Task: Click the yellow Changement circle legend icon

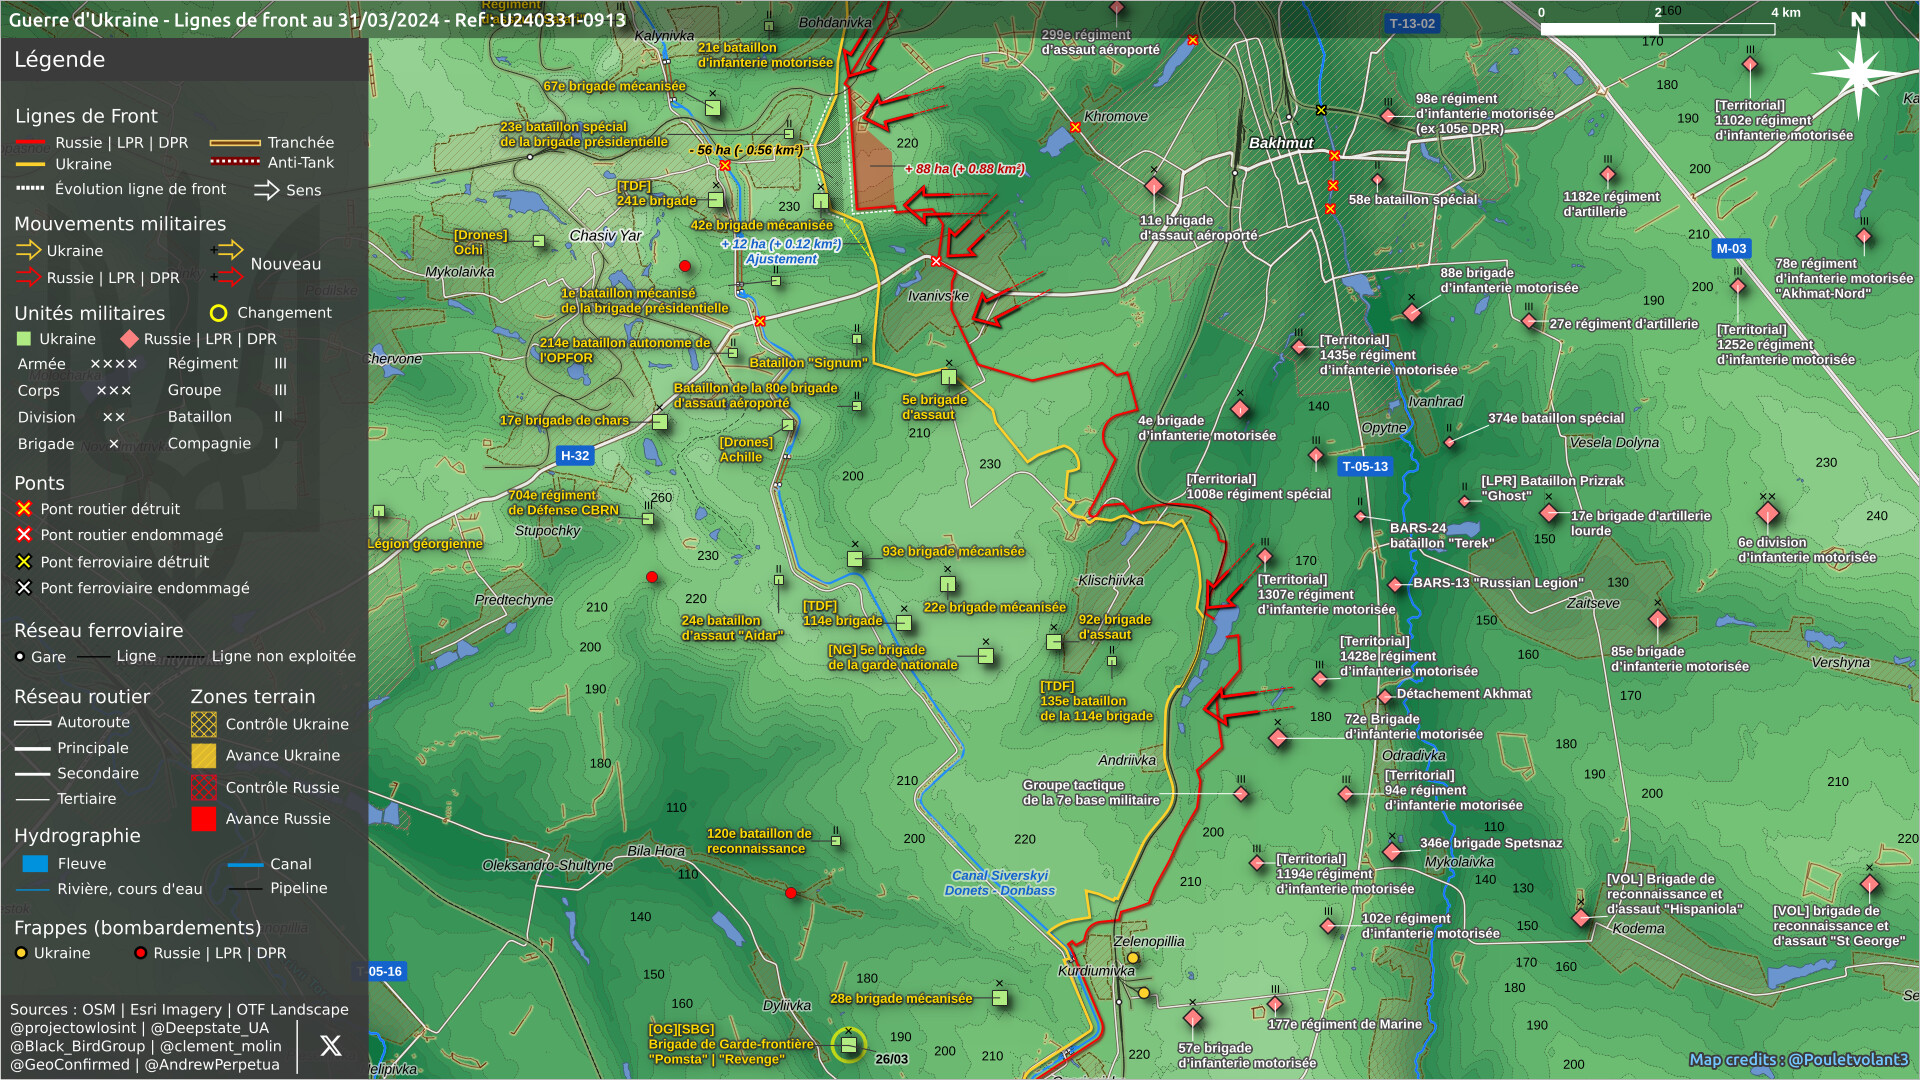Action: click(218, 313)
